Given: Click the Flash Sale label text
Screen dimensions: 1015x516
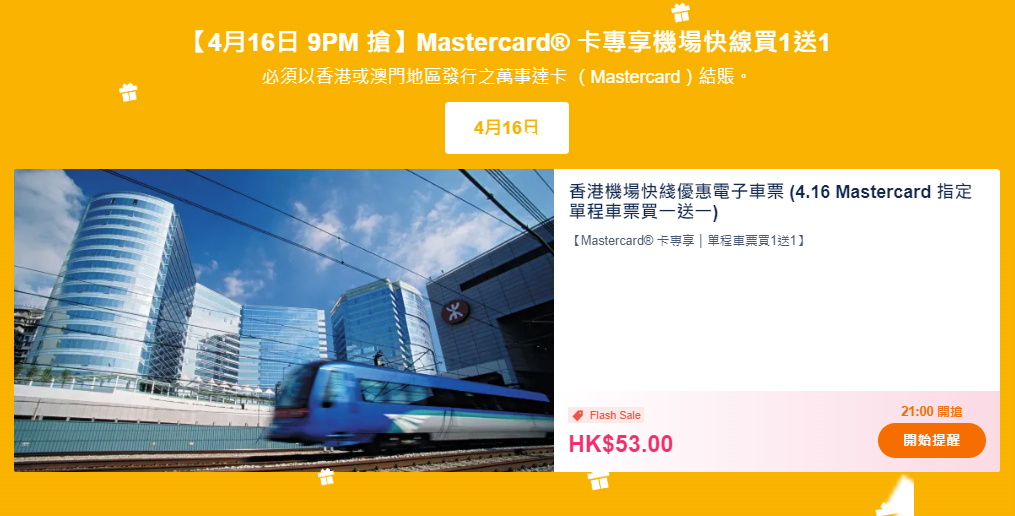Looking at the screenshot, I should coord(615,416).
